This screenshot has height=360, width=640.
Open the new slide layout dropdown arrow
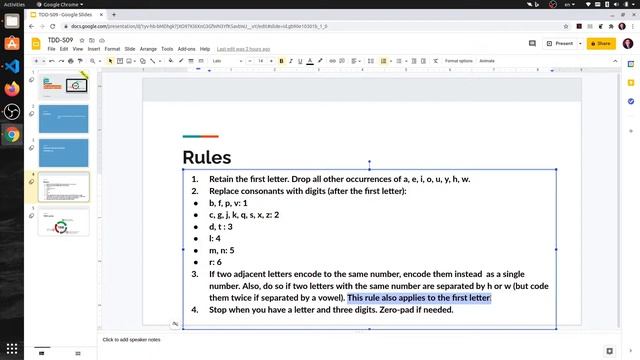(43, 61)
